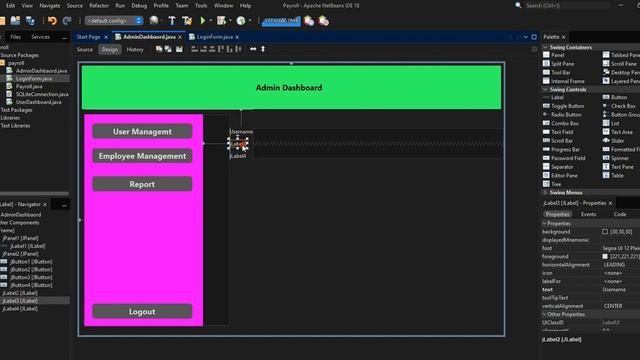
Task: Switch to the Start Page tab
Action: click(x=88, y=37)
